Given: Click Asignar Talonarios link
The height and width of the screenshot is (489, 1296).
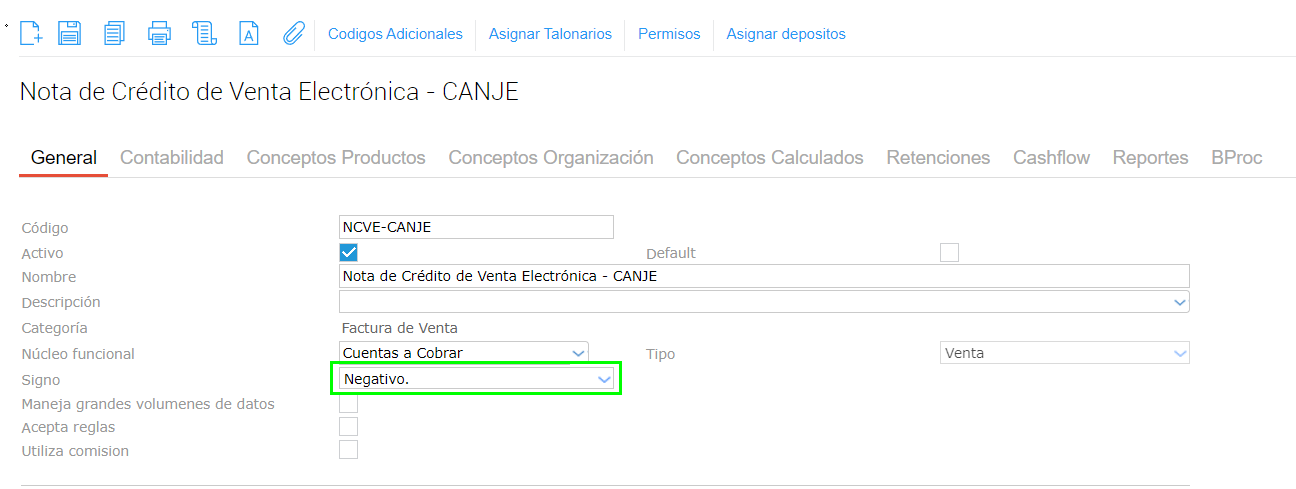Looking at the screenshot, I should (x=550, y=34).
